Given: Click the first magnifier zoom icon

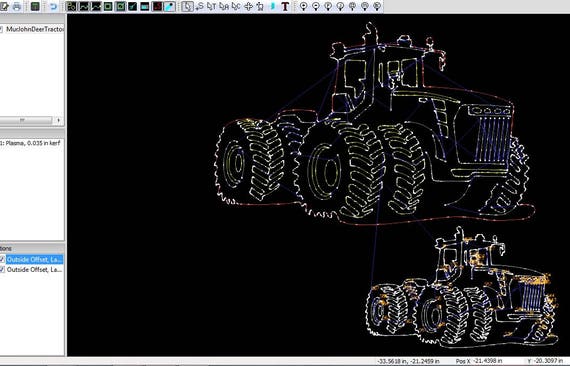Looking at the screenshot, I should click(x=304, y=7).
